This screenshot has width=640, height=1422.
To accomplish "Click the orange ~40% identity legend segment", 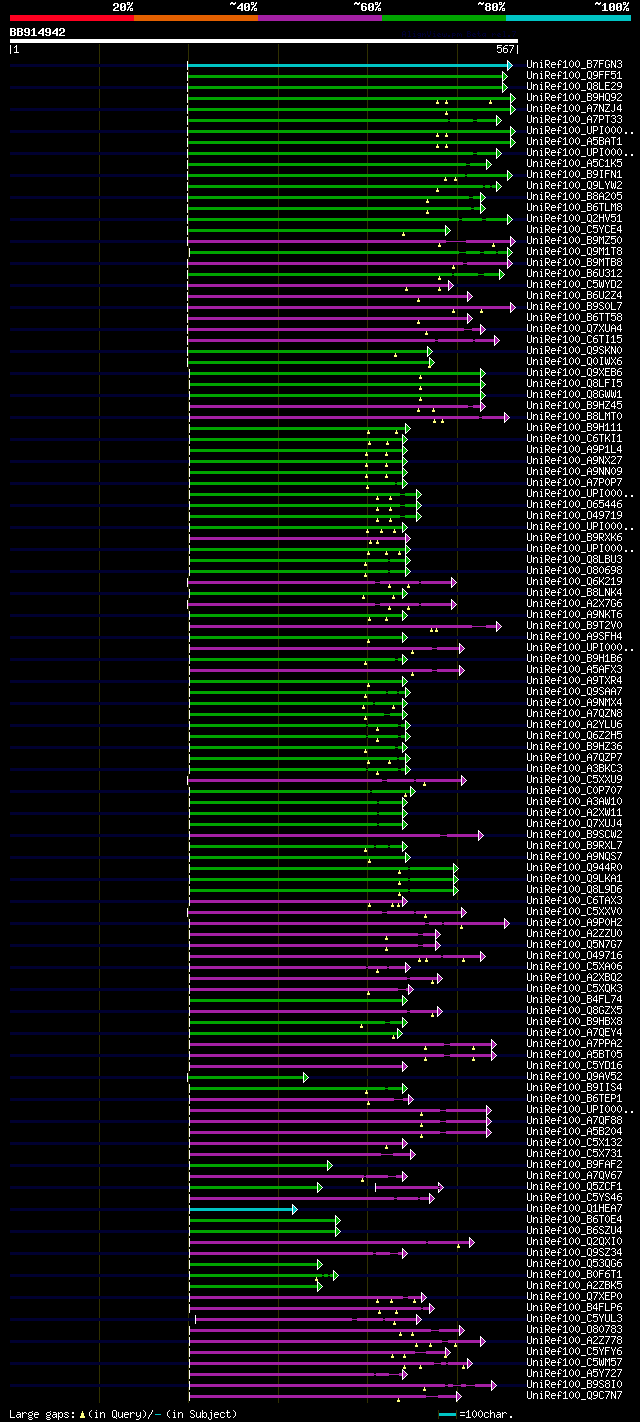I will (x=195, y=18).
